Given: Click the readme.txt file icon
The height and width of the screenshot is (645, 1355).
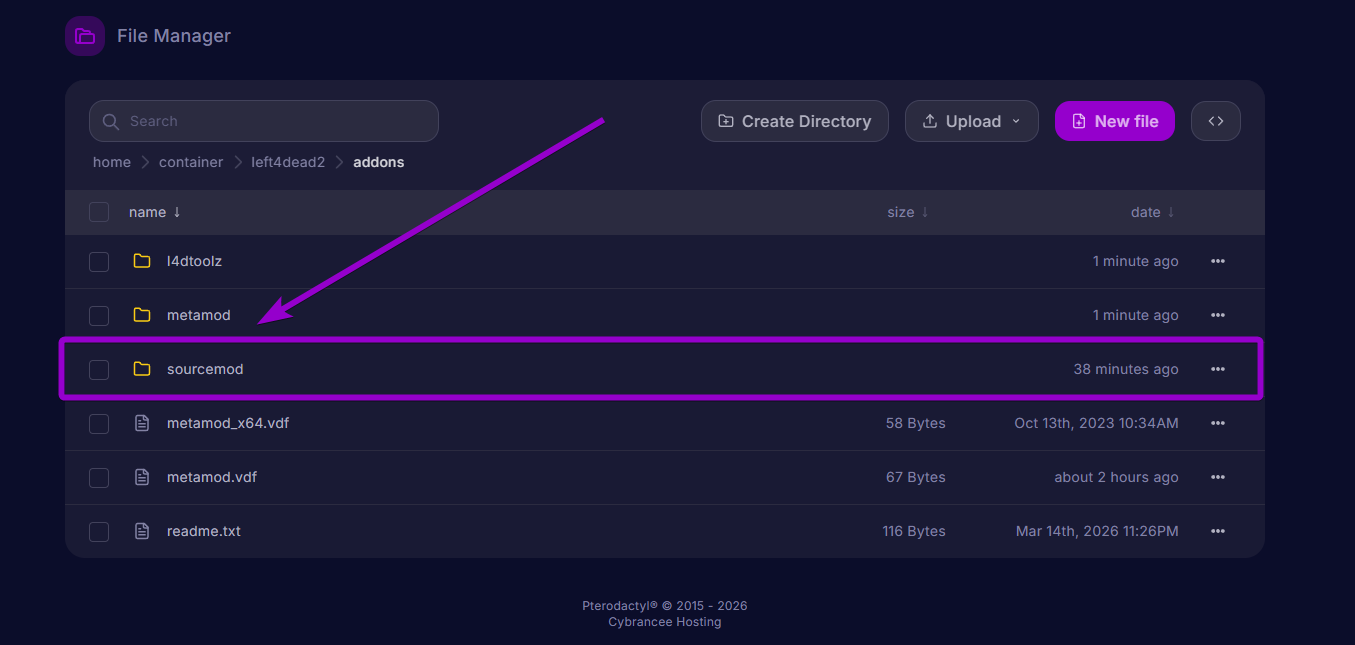Looking at the screenshot, I should (142, 531).
